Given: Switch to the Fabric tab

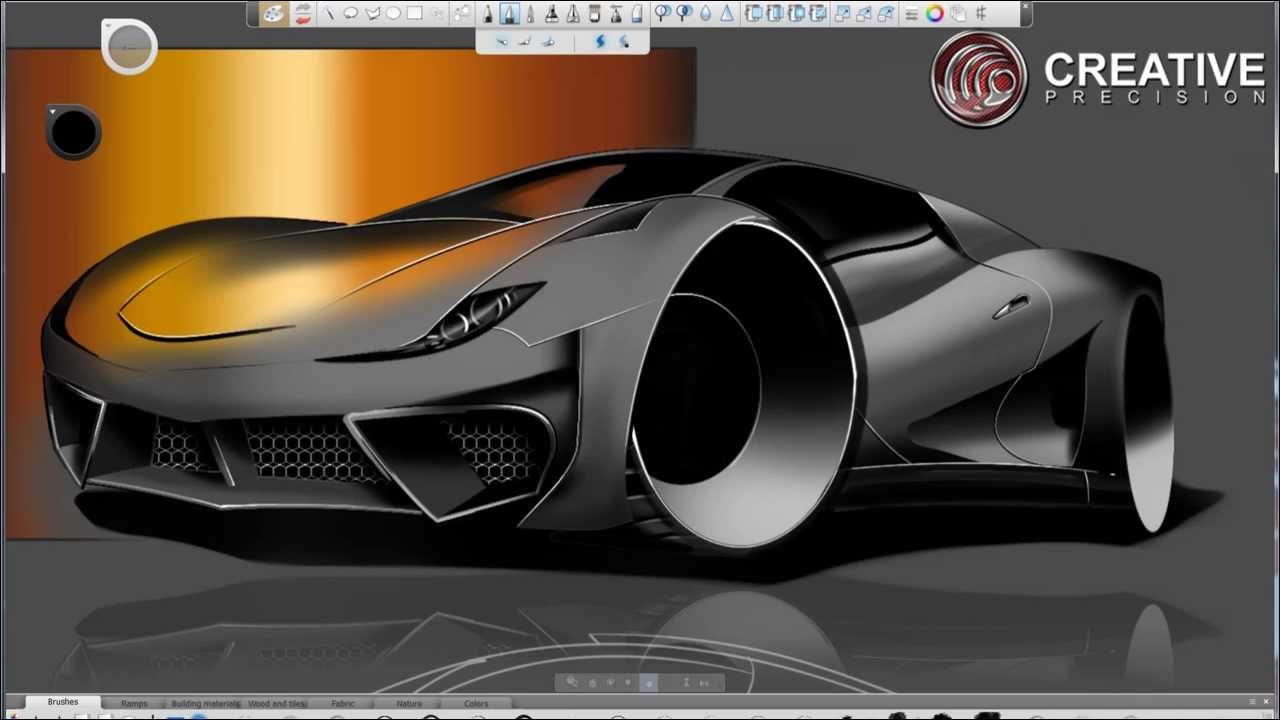Looking at the screenshot, I should coord(343,703).
